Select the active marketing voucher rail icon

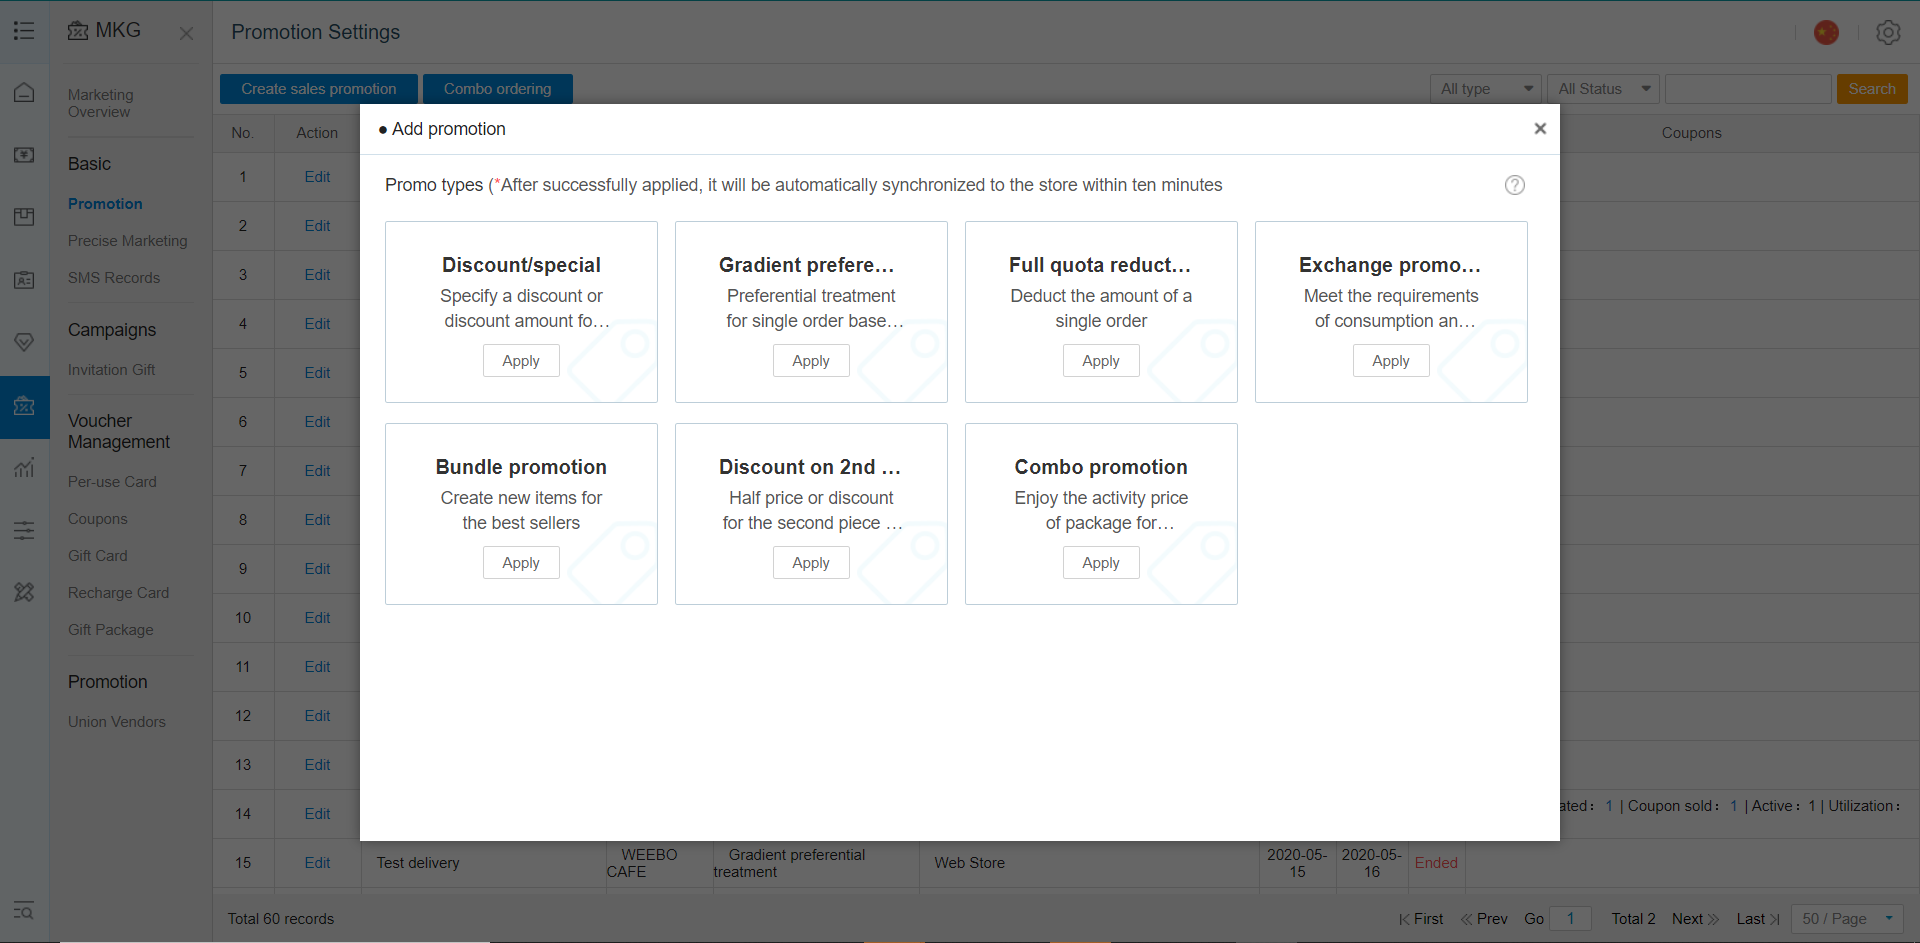click(24, 406)
